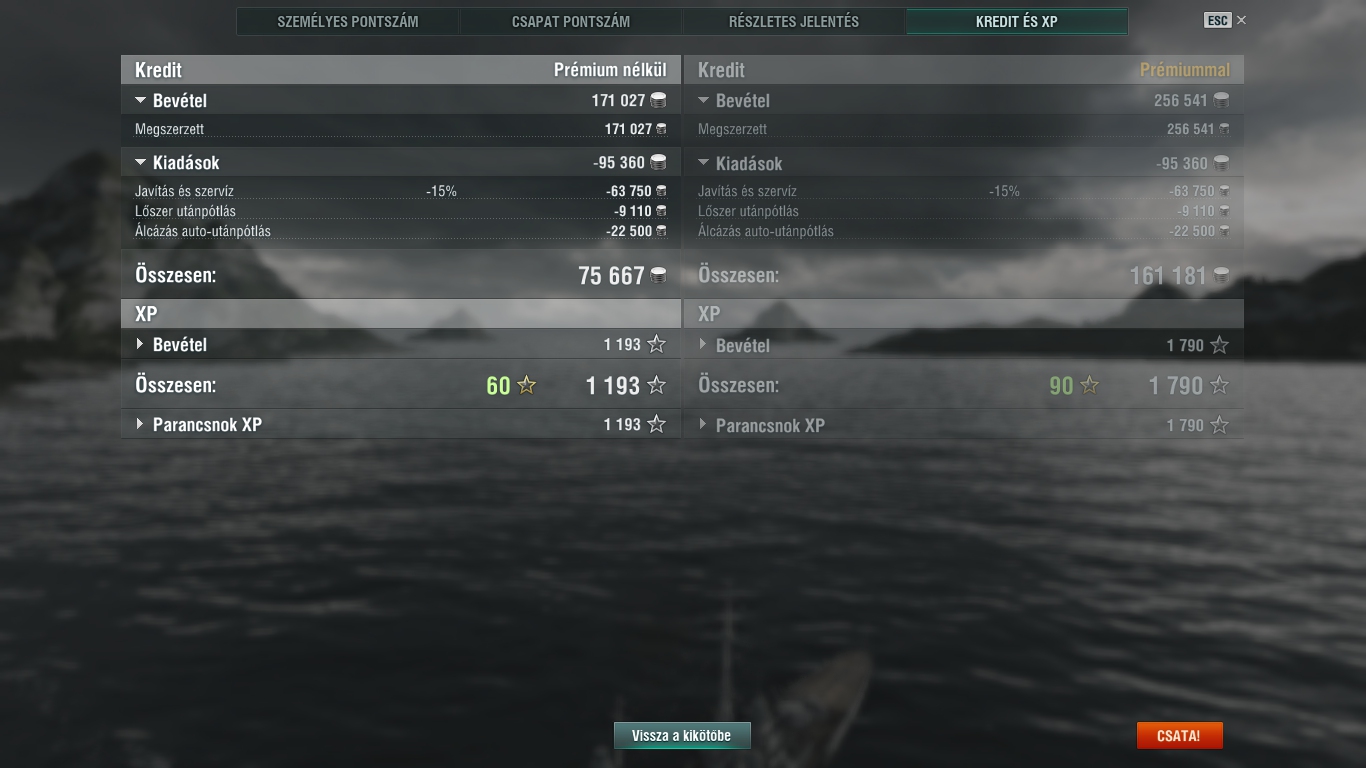Click the star icon next to Parancsnok XP 1 193

[656, 424]
